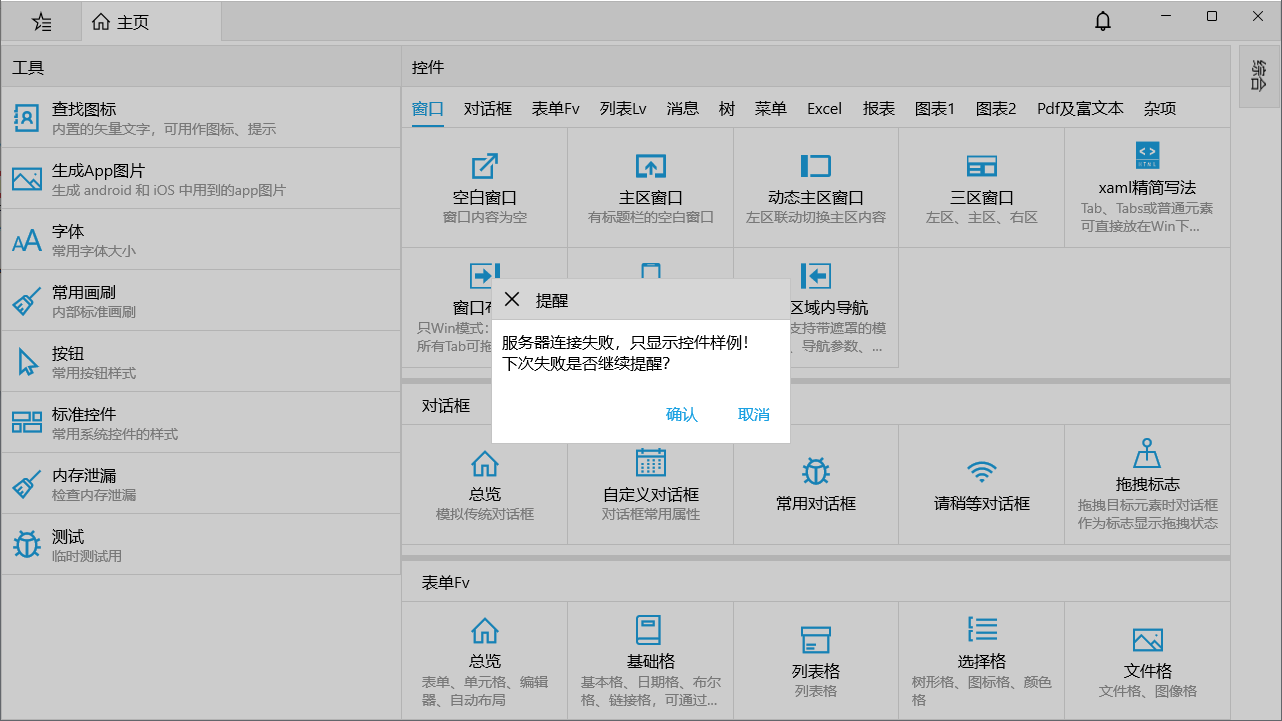Expand the 综合 side panel
This screenshot has height=721, width=1282.
click(x=1259, y=76)
